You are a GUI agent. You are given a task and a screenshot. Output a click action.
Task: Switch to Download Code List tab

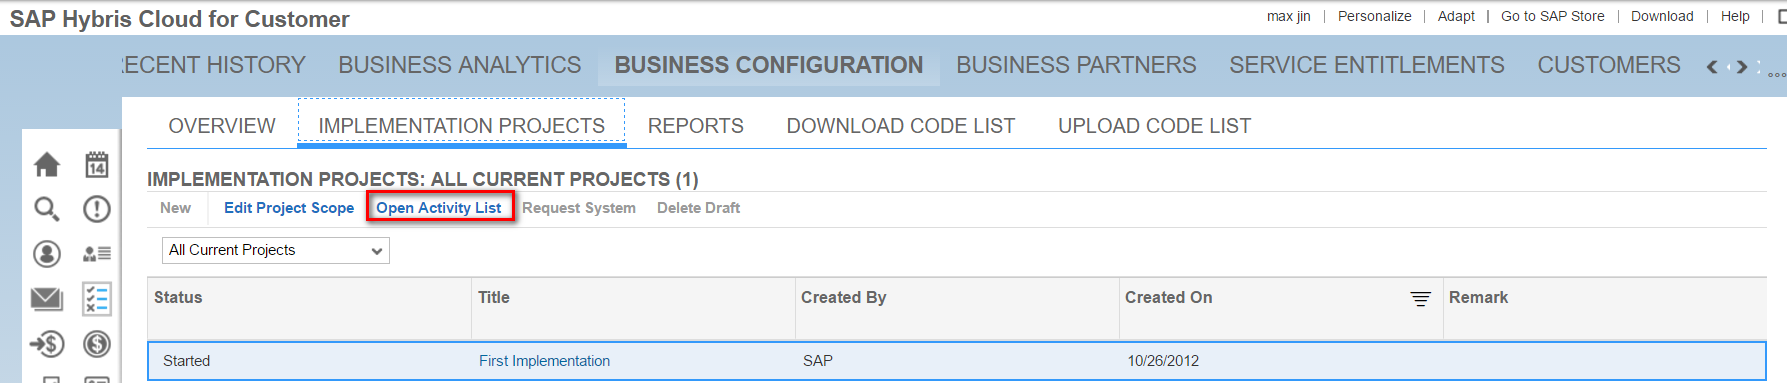(x=901, y=126)
